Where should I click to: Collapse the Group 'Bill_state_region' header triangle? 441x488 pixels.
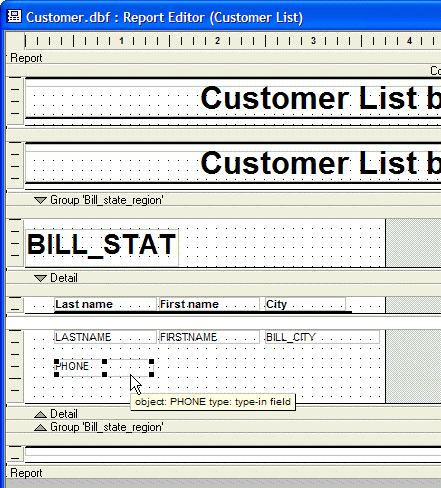(x=40, y=200)
